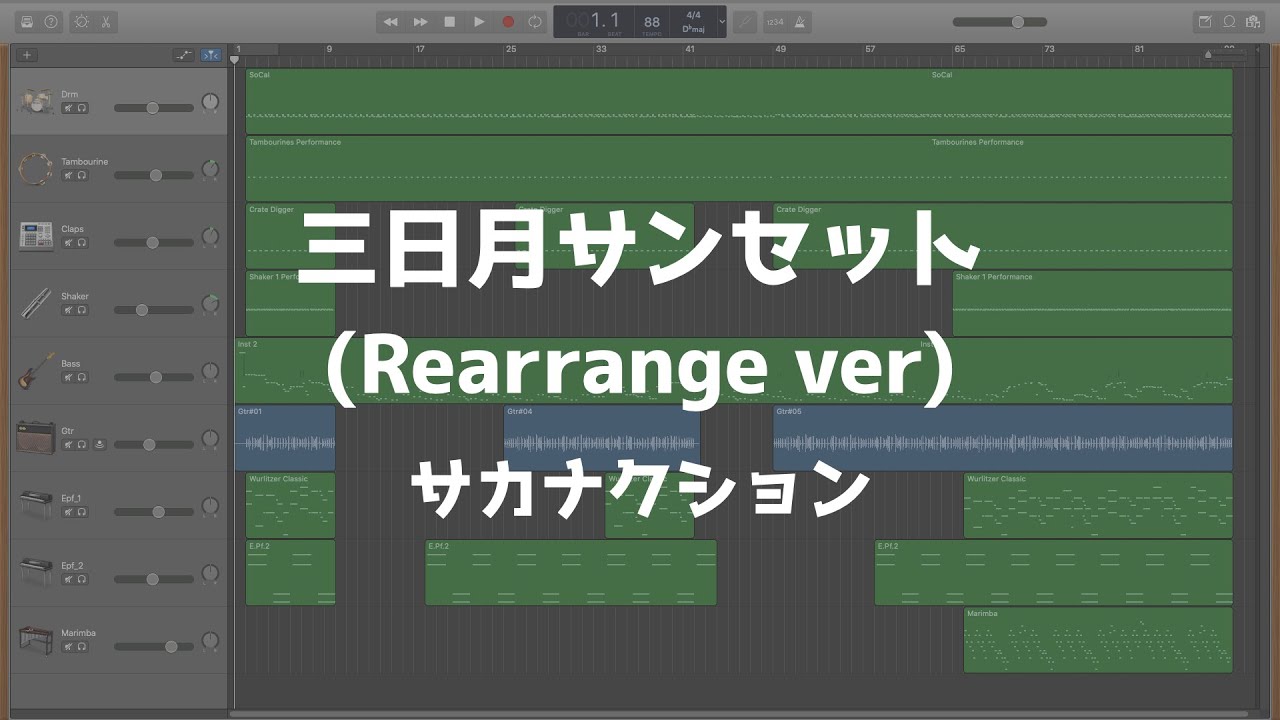Open Quick Help
This screenshot has height=720, width=1280.
point(51,21)
